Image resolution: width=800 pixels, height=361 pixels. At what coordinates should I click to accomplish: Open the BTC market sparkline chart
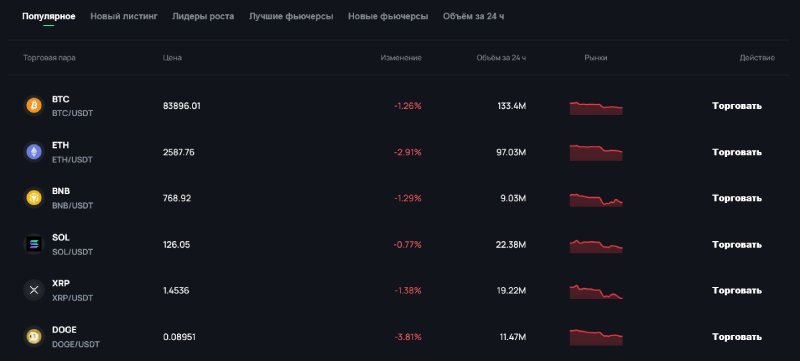[596, 108]
